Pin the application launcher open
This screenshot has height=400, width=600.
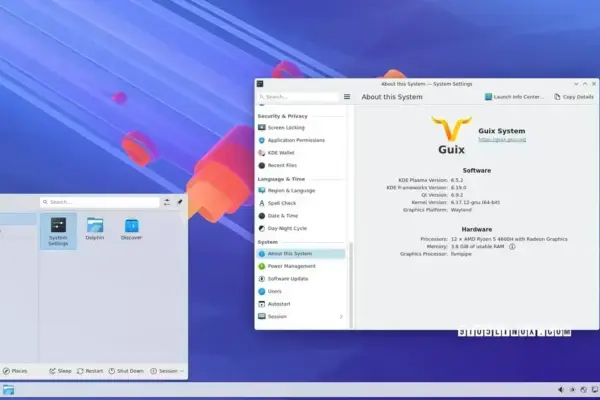[179, 202]
